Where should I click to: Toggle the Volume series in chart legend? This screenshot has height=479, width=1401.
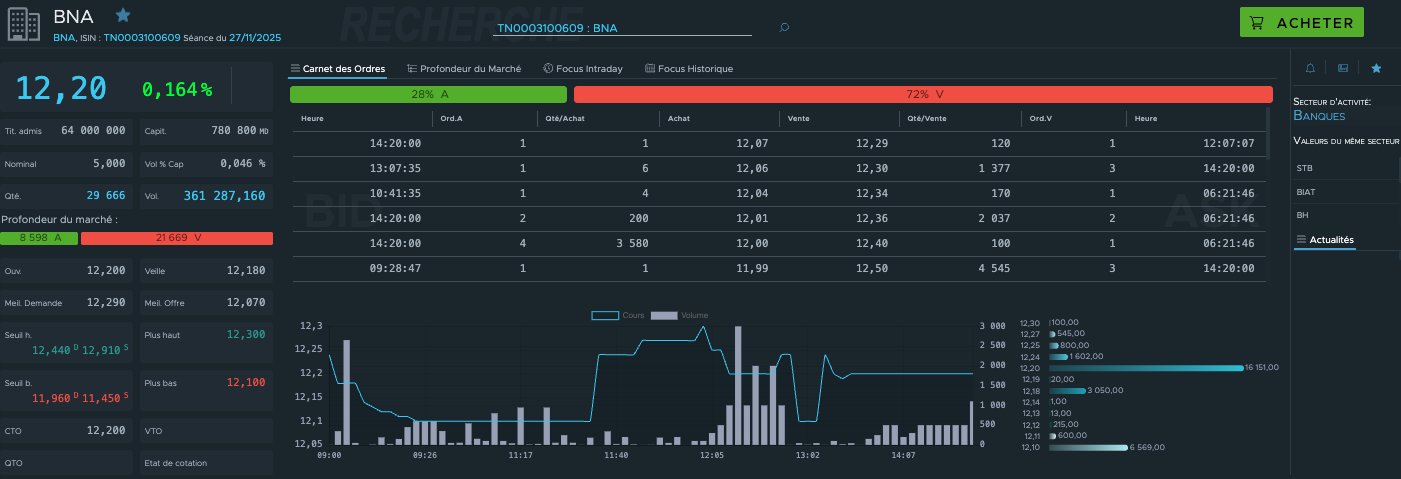pyautogui.click(x=680, y=315)
